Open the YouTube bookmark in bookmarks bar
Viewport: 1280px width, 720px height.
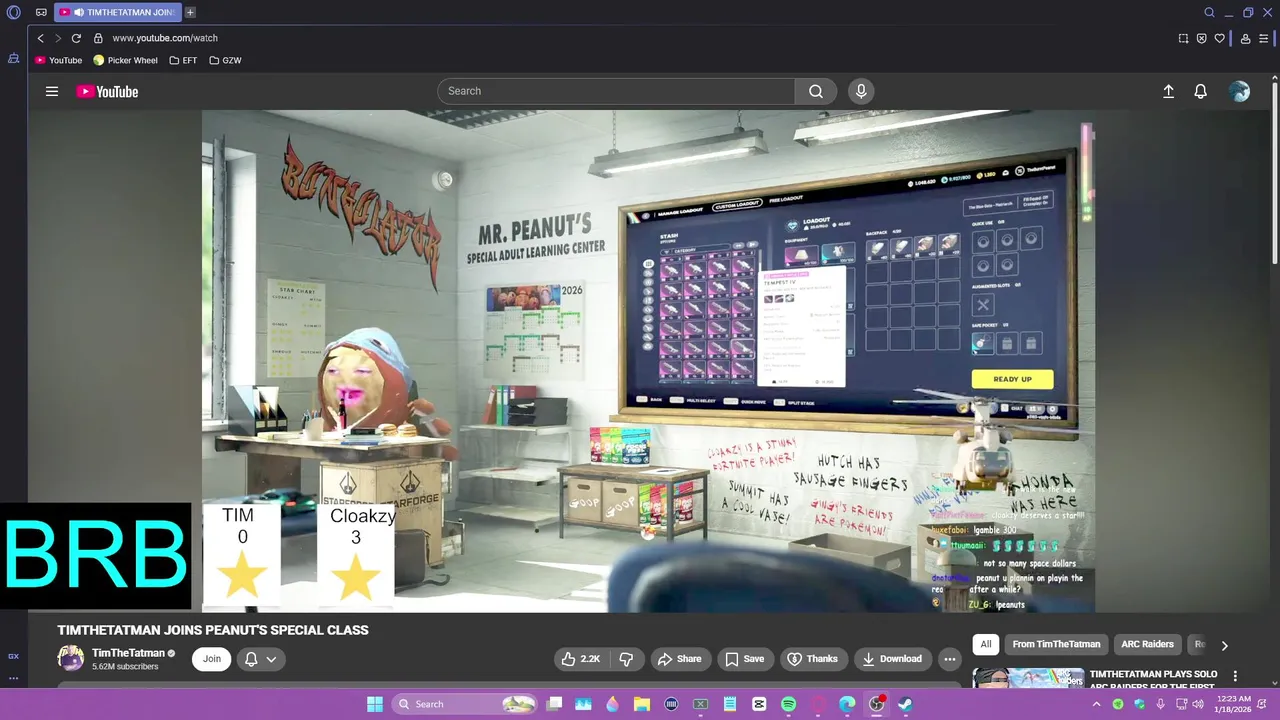(59, 60)
